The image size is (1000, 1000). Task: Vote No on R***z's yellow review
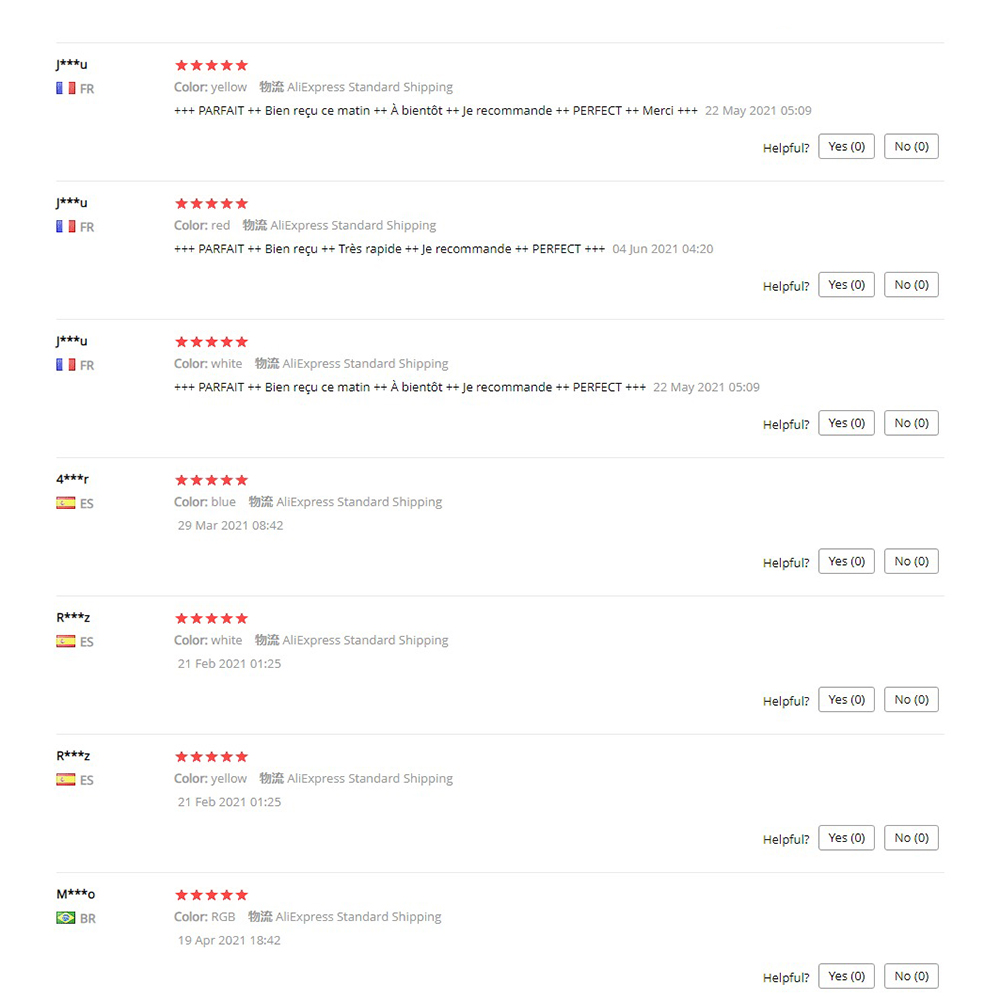click(x=911, y=838)
